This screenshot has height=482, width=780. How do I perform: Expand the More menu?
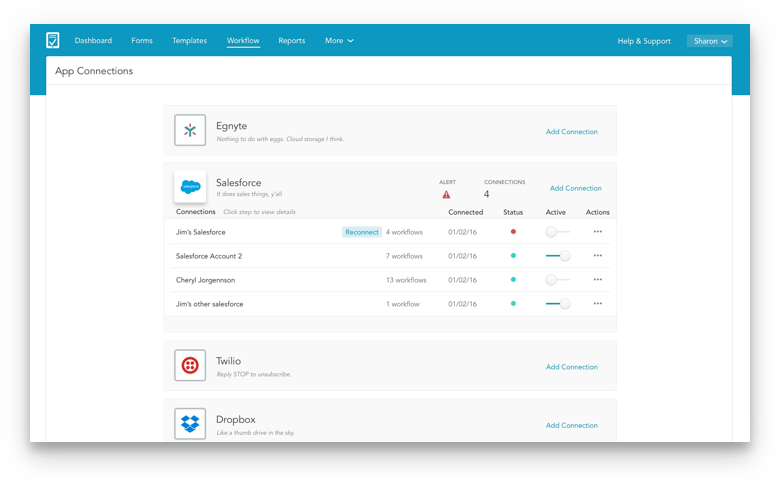(x=339, y=41)
